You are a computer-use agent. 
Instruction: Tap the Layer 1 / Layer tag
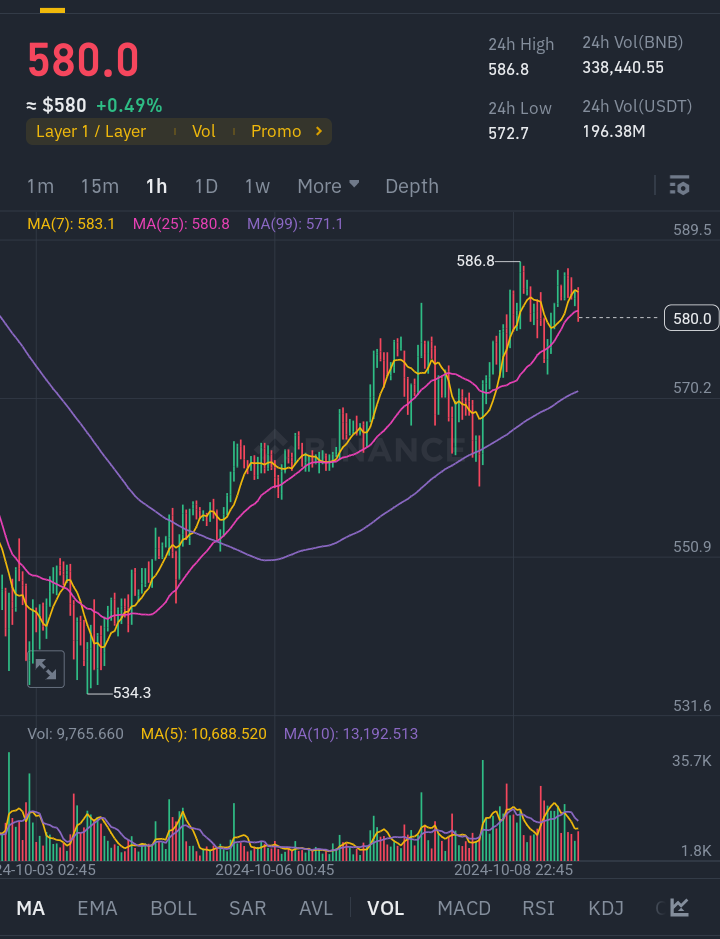(91, 131)
